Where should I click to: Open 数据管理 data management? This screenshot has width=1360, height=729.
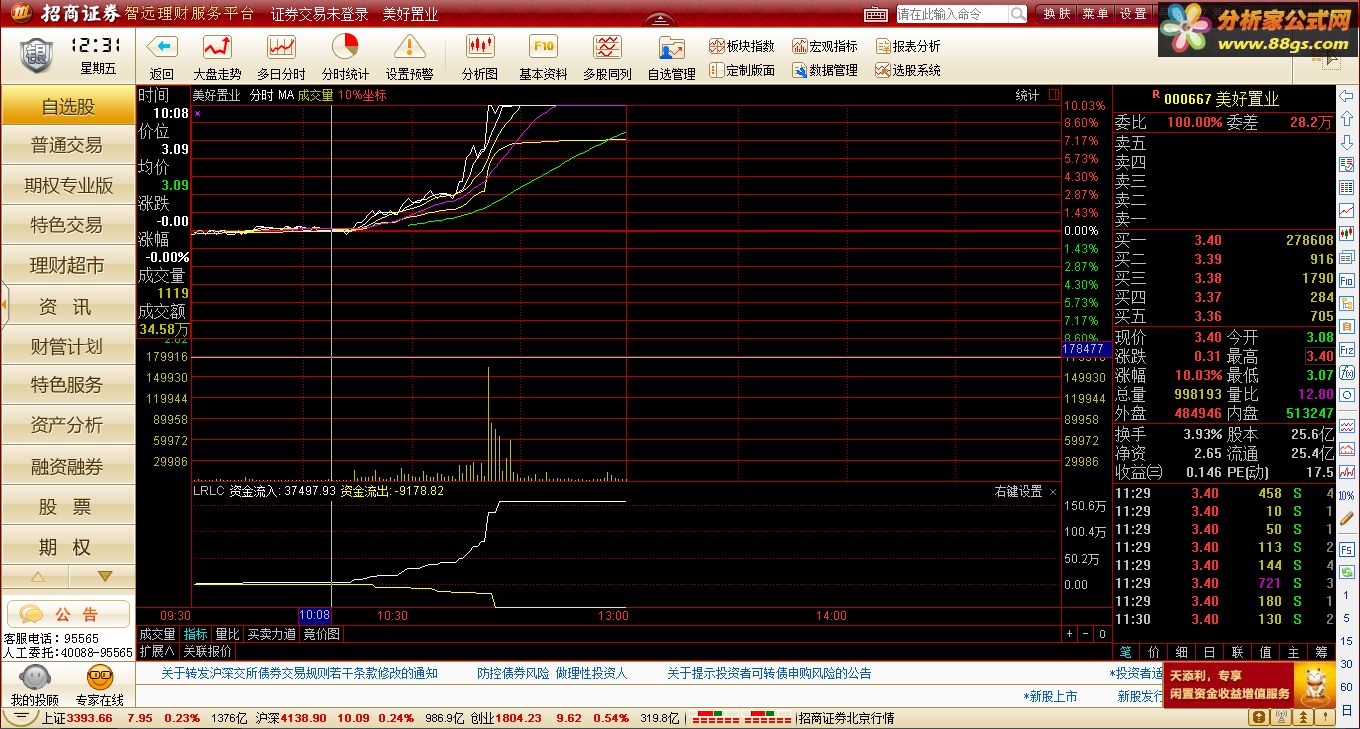click(825, 70)
